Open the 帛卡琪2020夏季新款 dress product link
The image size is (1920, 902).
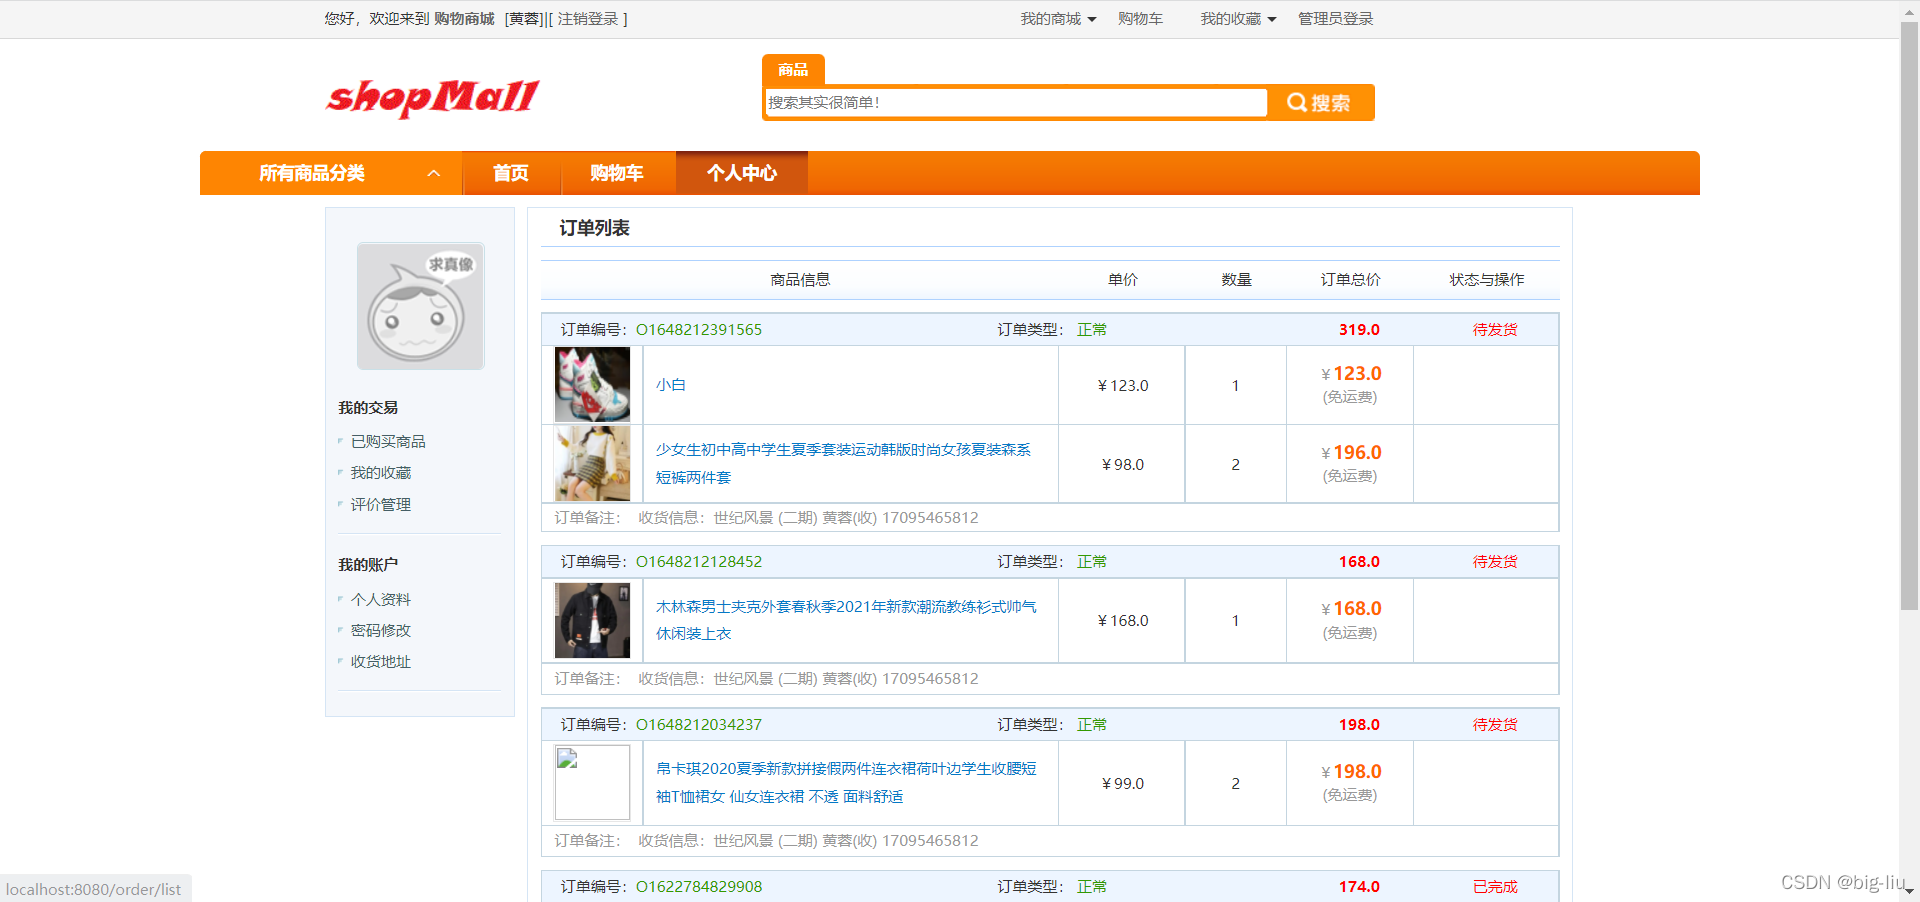[x=846, y=783]
